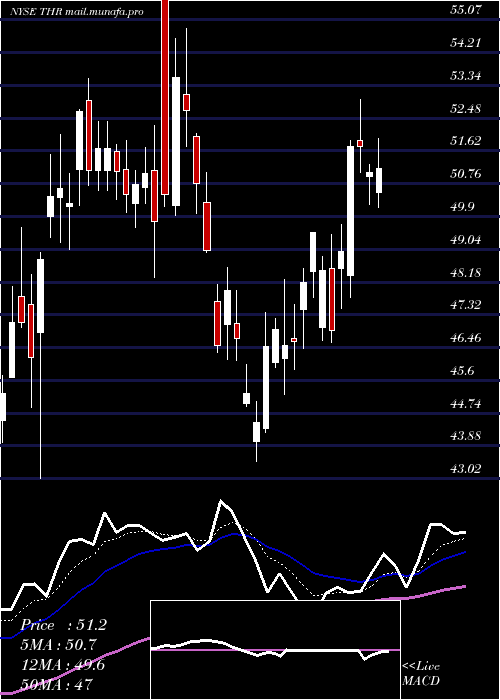This screenshot has width=500, height=700.
Task: Click the 45.6 price axis label
Action: coord(463,371)
